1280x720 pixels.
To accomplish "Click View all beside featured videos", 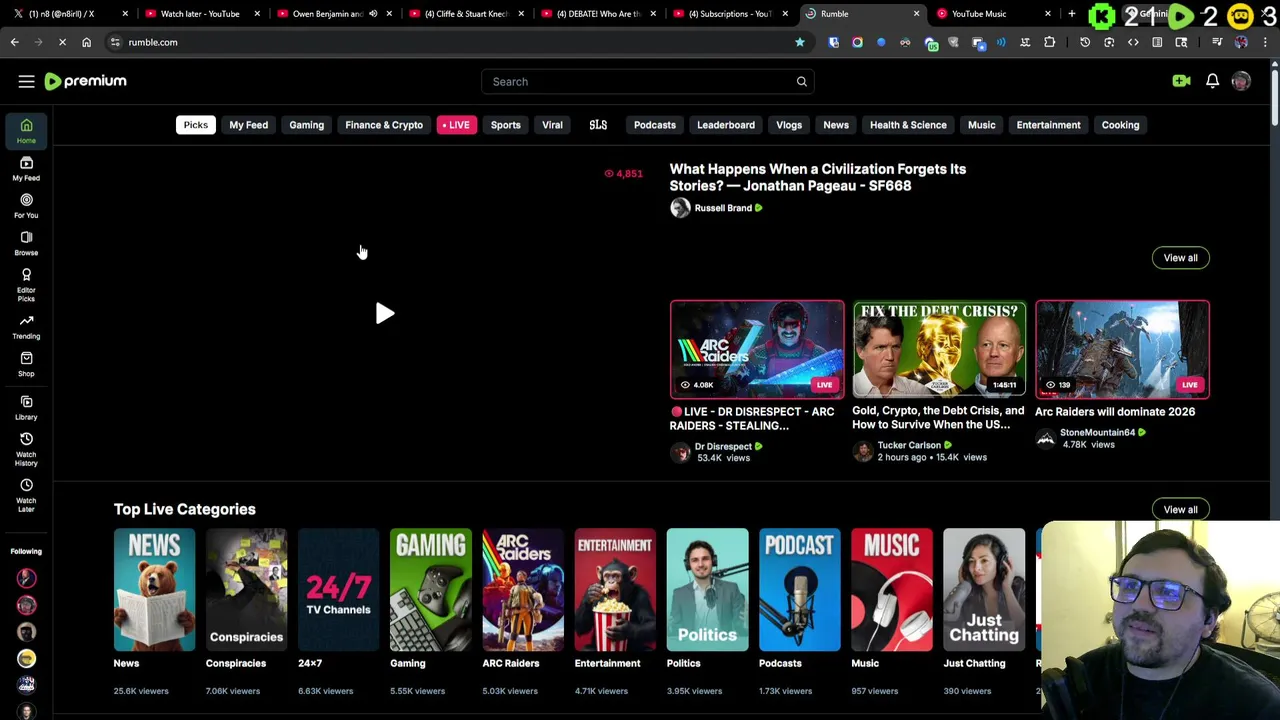I will pyautogui.click(x=1180, y=258).
